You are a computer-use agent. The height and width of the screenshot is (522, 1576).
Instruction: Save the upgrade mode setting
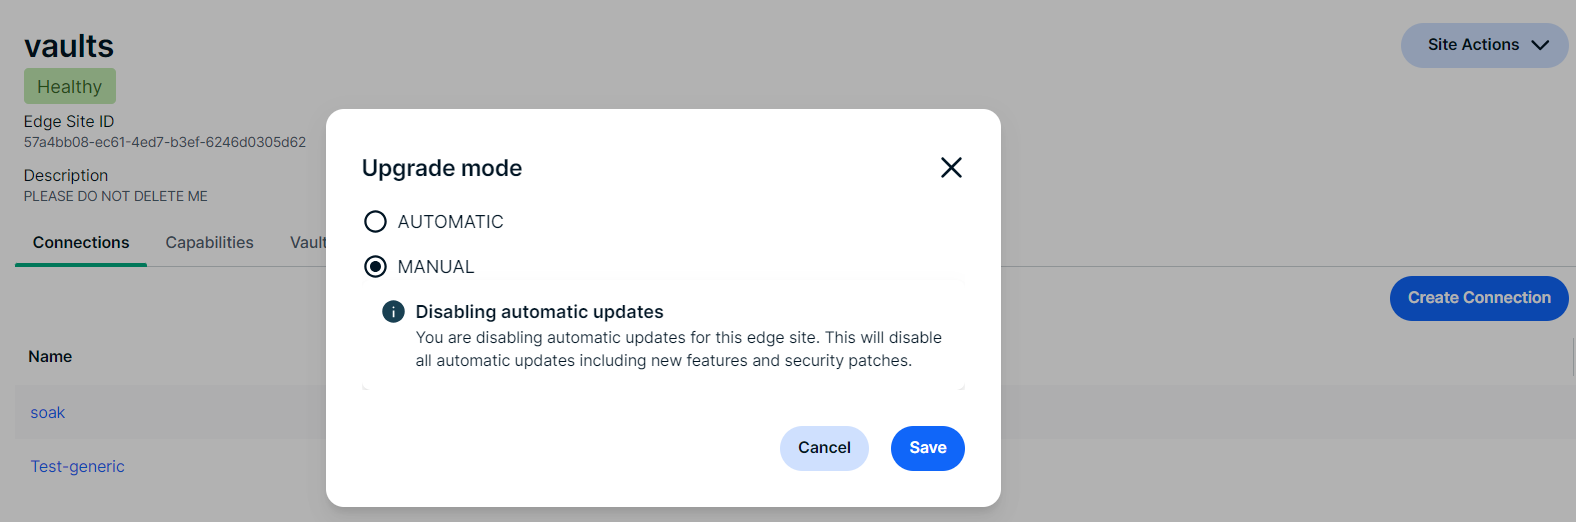927,448
